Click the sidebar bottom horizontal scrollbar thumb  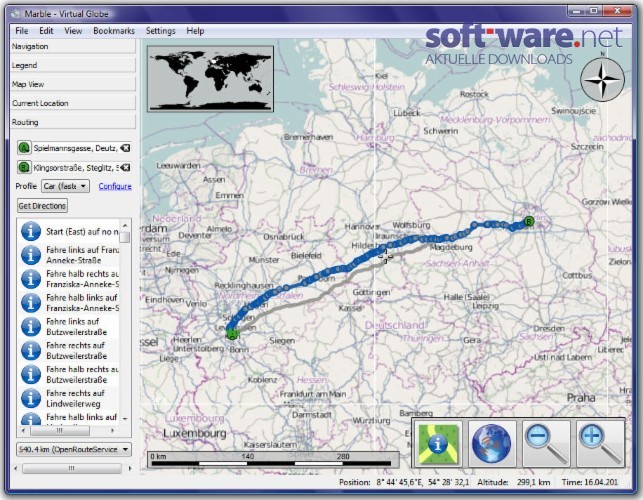72,468
